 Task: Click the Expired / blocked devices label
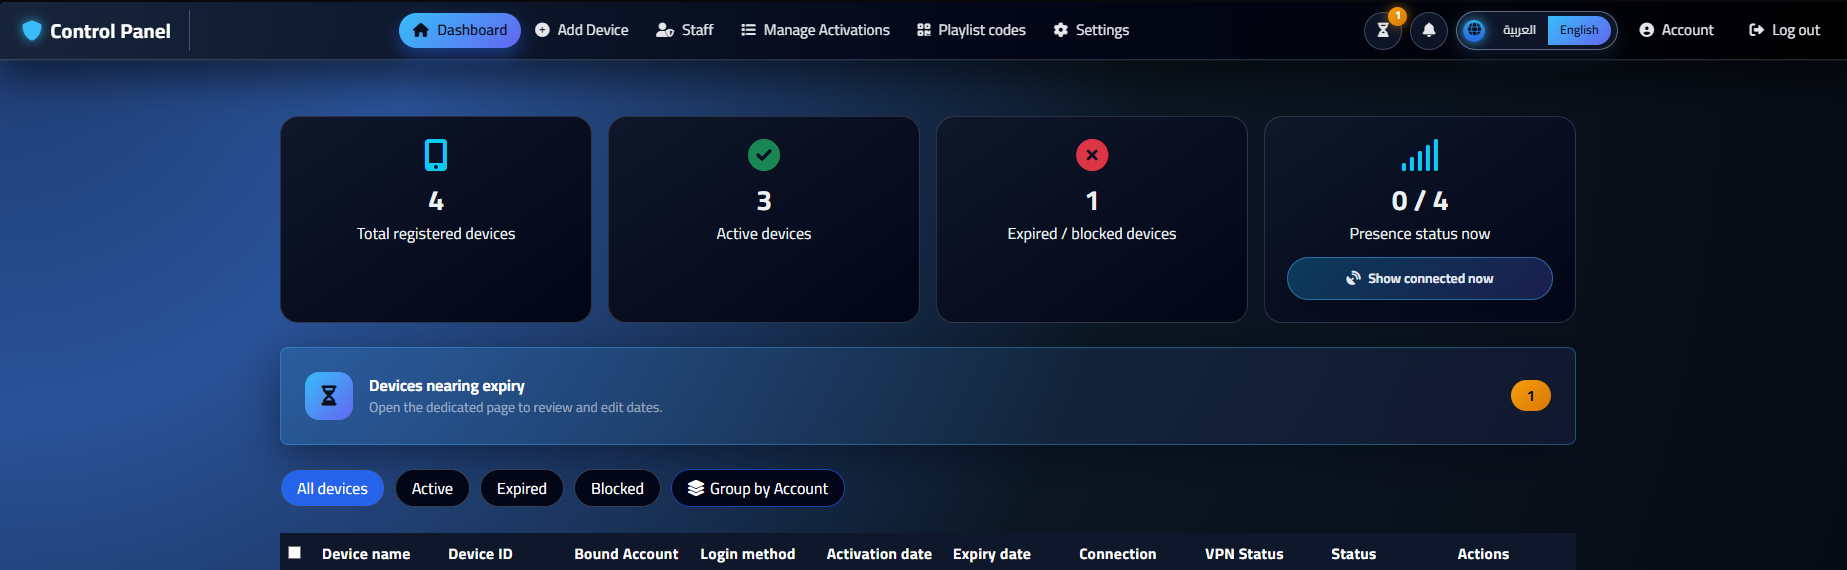(x=1092, y=234)
